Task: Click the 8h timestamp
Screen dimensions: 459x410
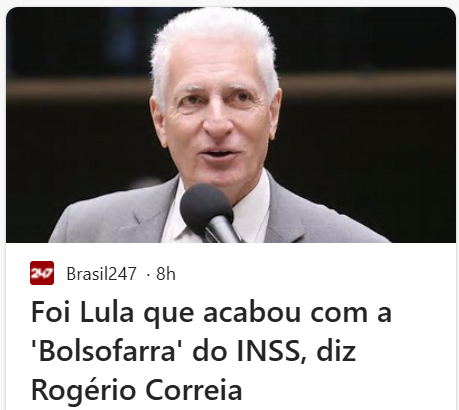Action: tap(166, 274)
